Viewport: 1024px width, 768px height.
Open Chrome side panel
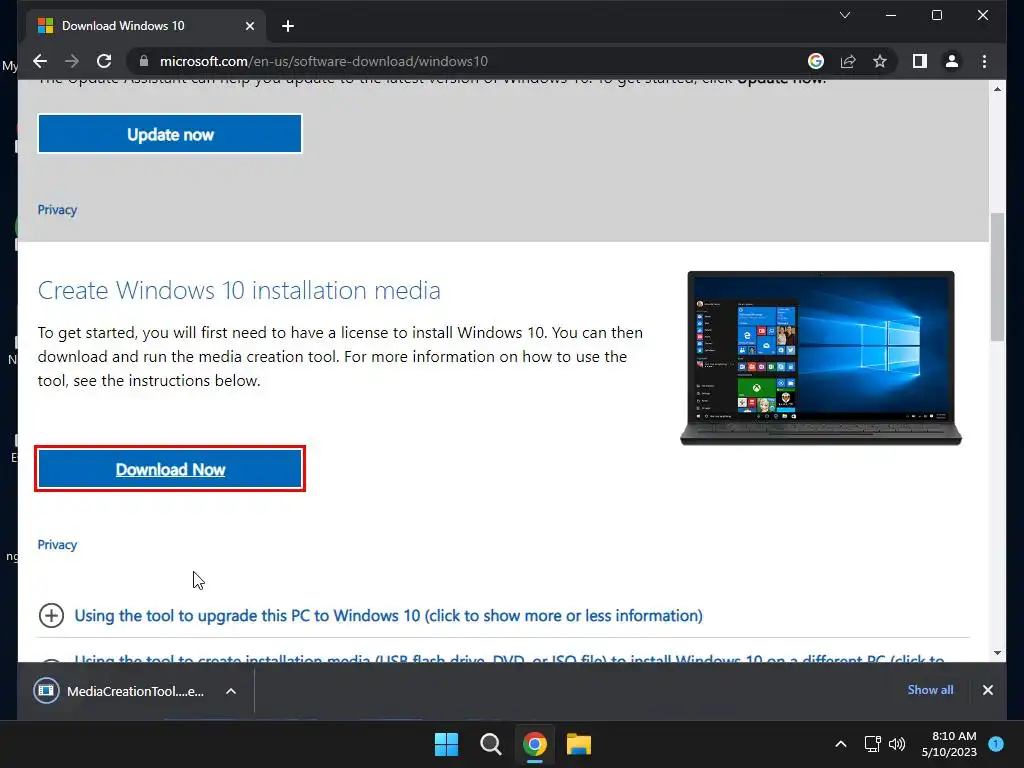tap(920, 61)
